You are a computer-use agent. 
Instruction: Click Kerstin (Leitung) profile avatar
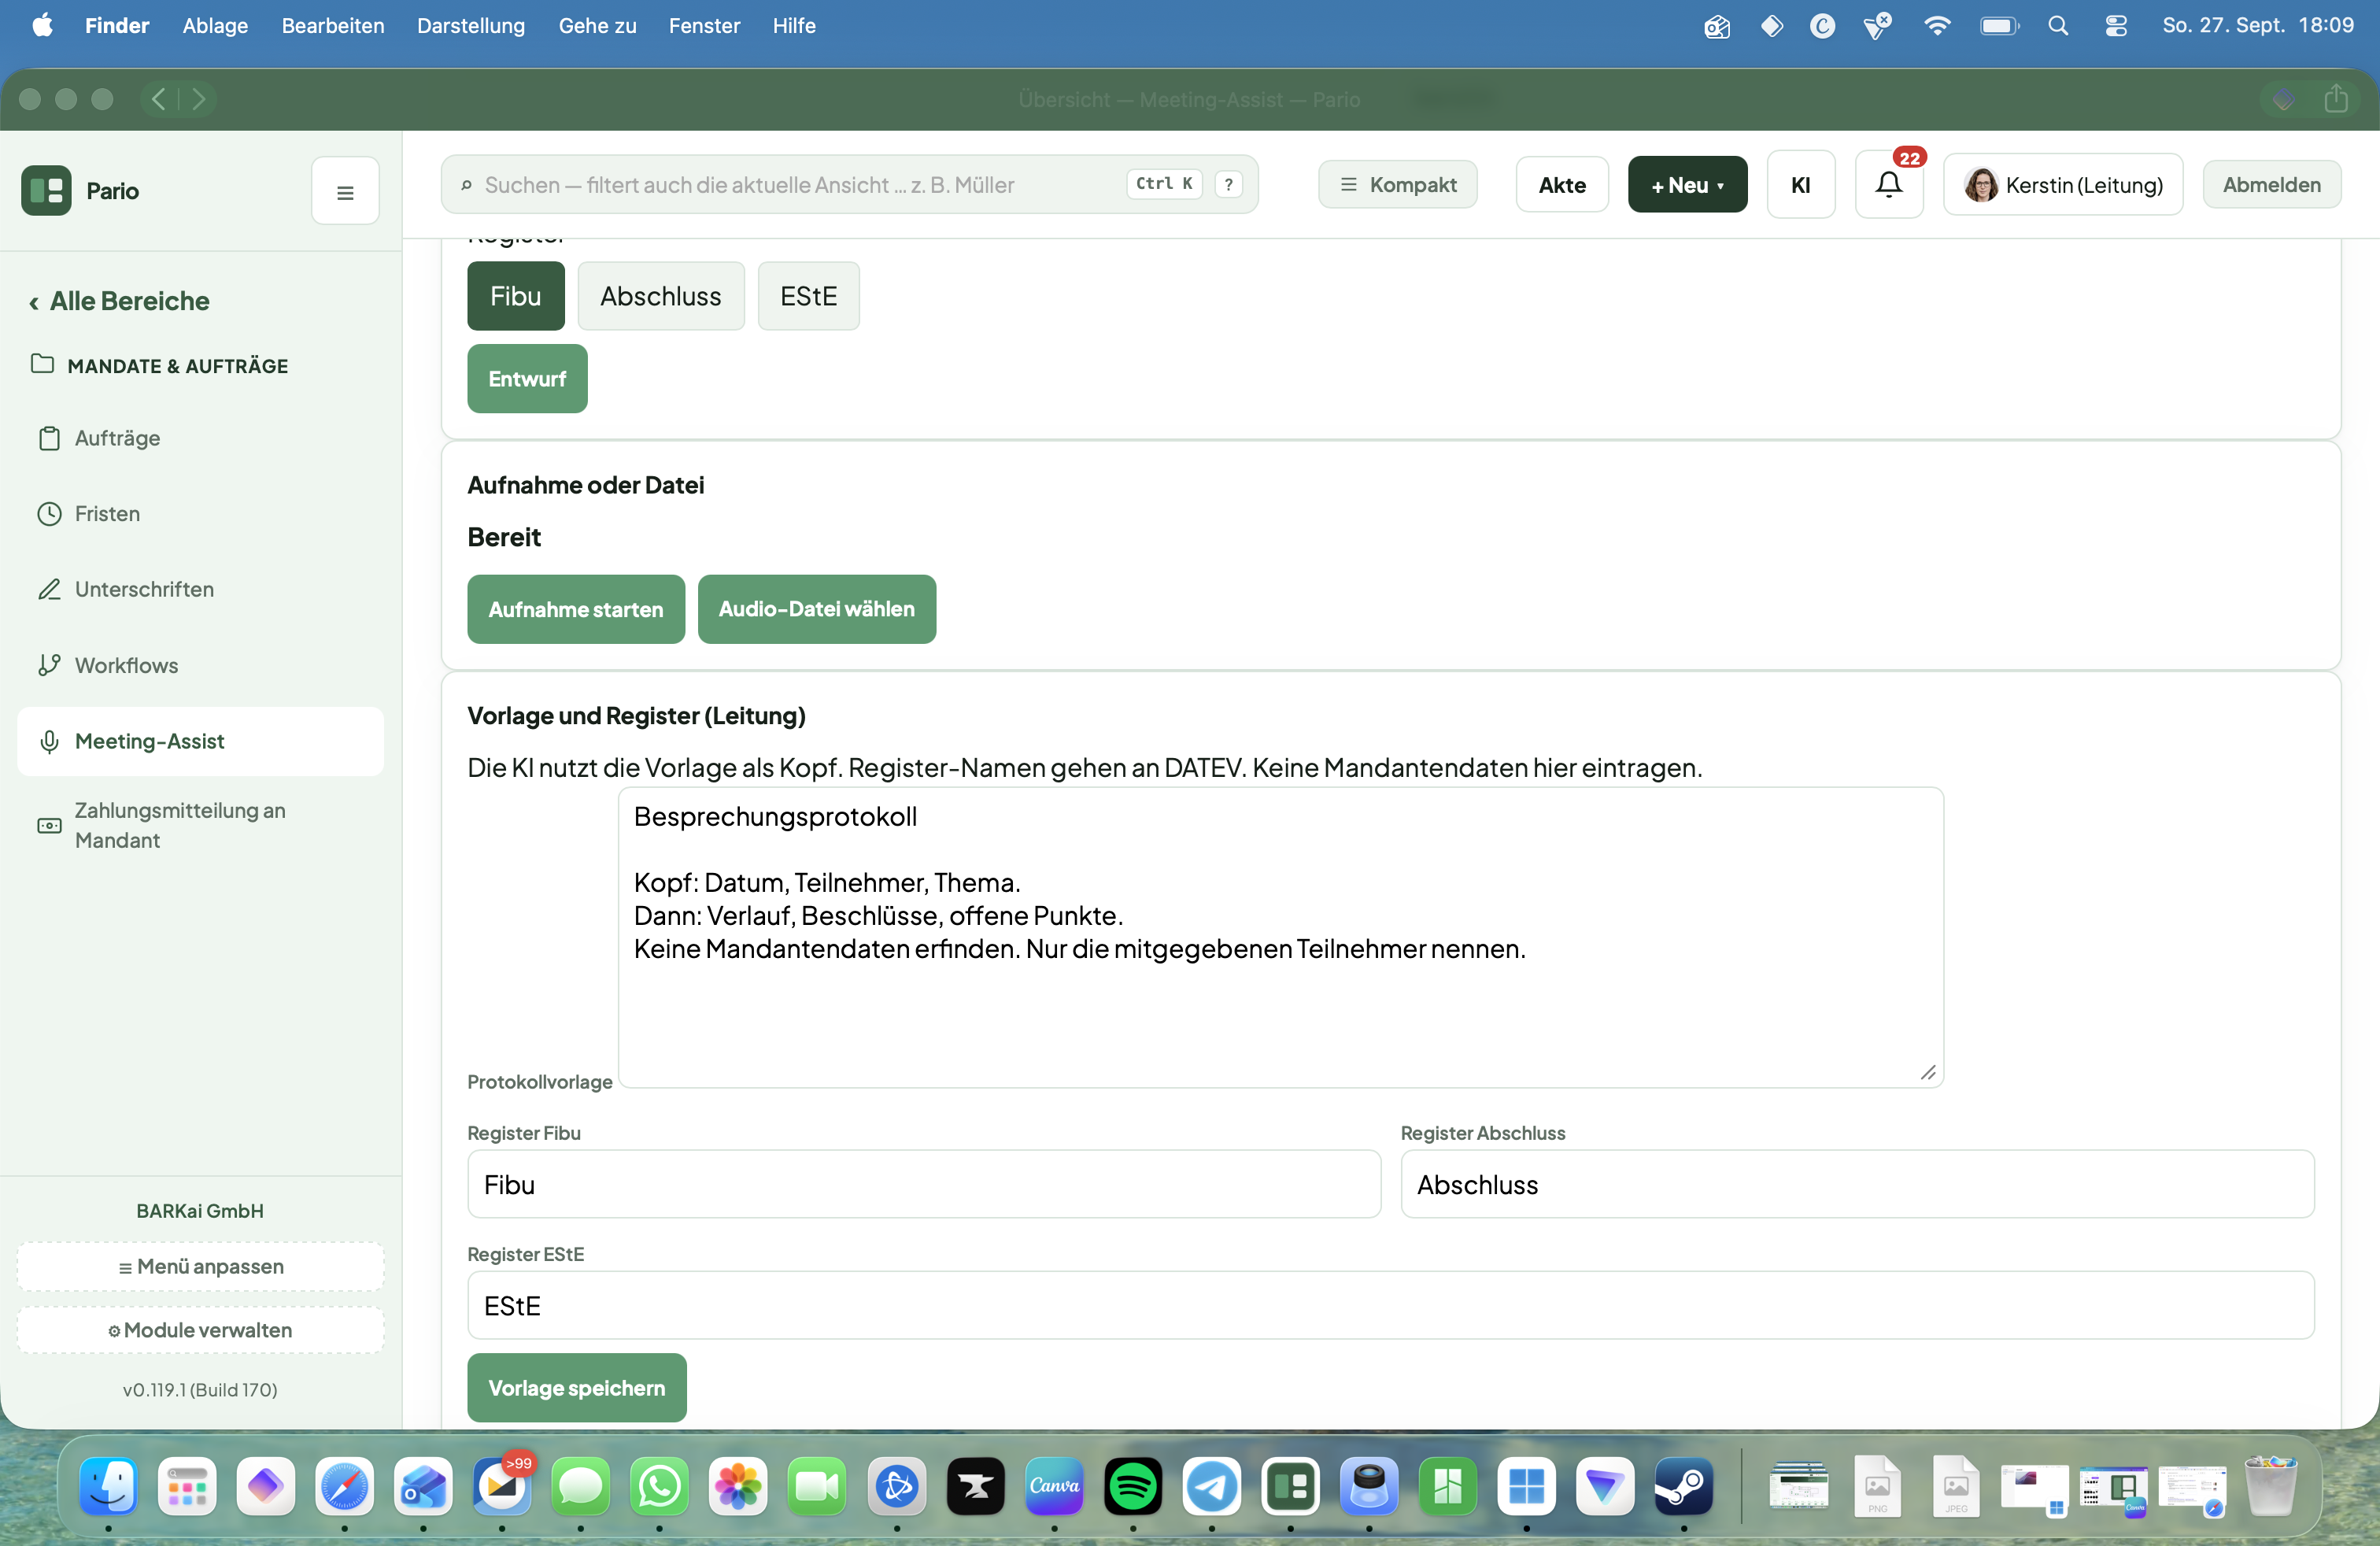coord(1980,185)
